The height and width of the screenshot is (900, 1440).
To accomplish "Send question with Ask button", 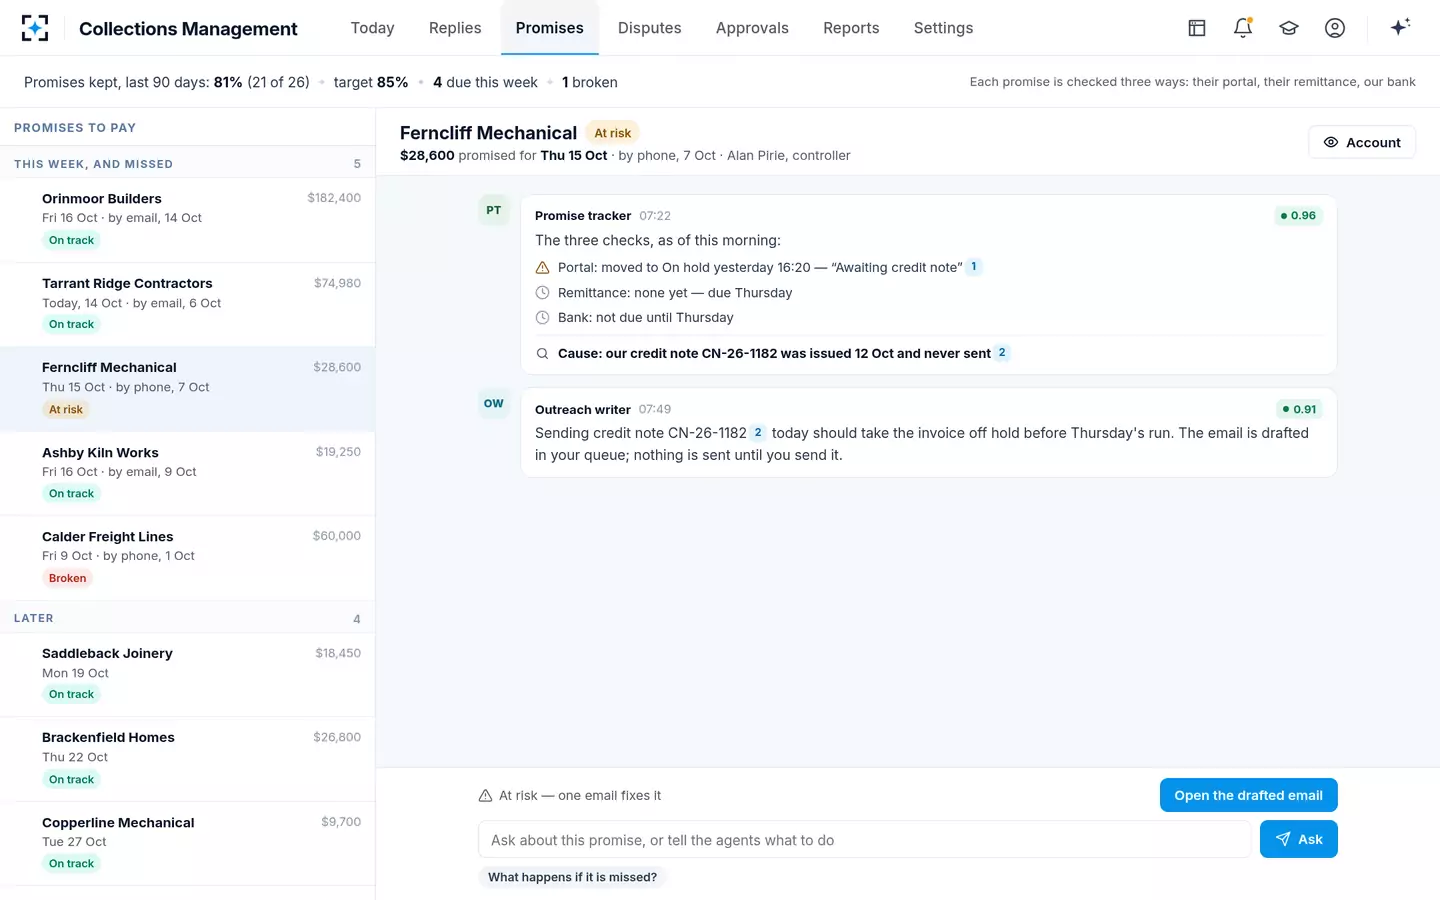I will [x=1298, y=839].
